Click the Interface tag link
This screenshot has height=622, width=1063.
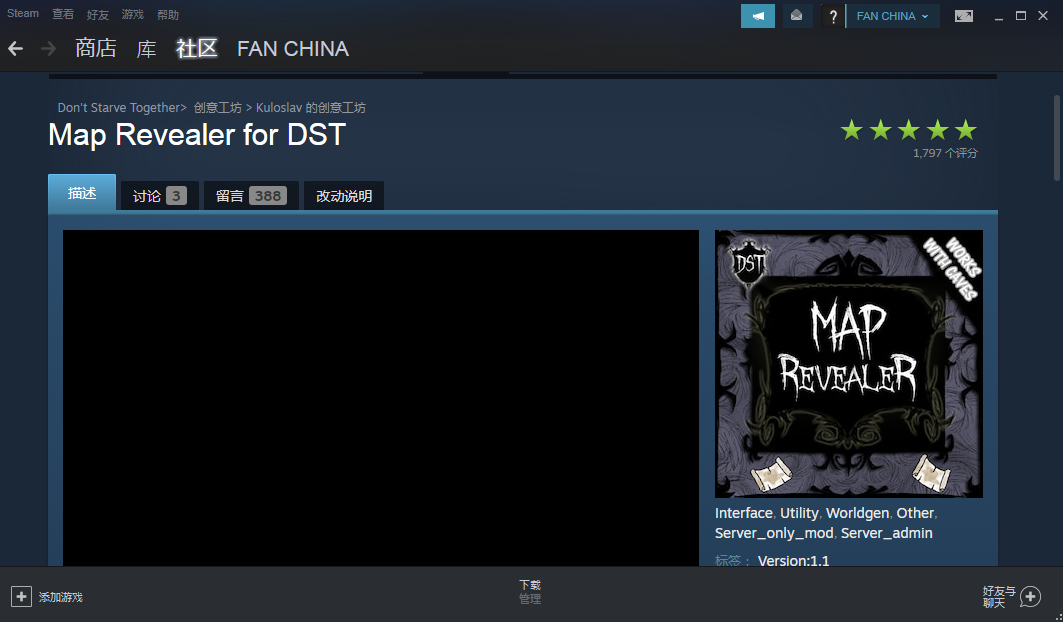tap(744, 513)
